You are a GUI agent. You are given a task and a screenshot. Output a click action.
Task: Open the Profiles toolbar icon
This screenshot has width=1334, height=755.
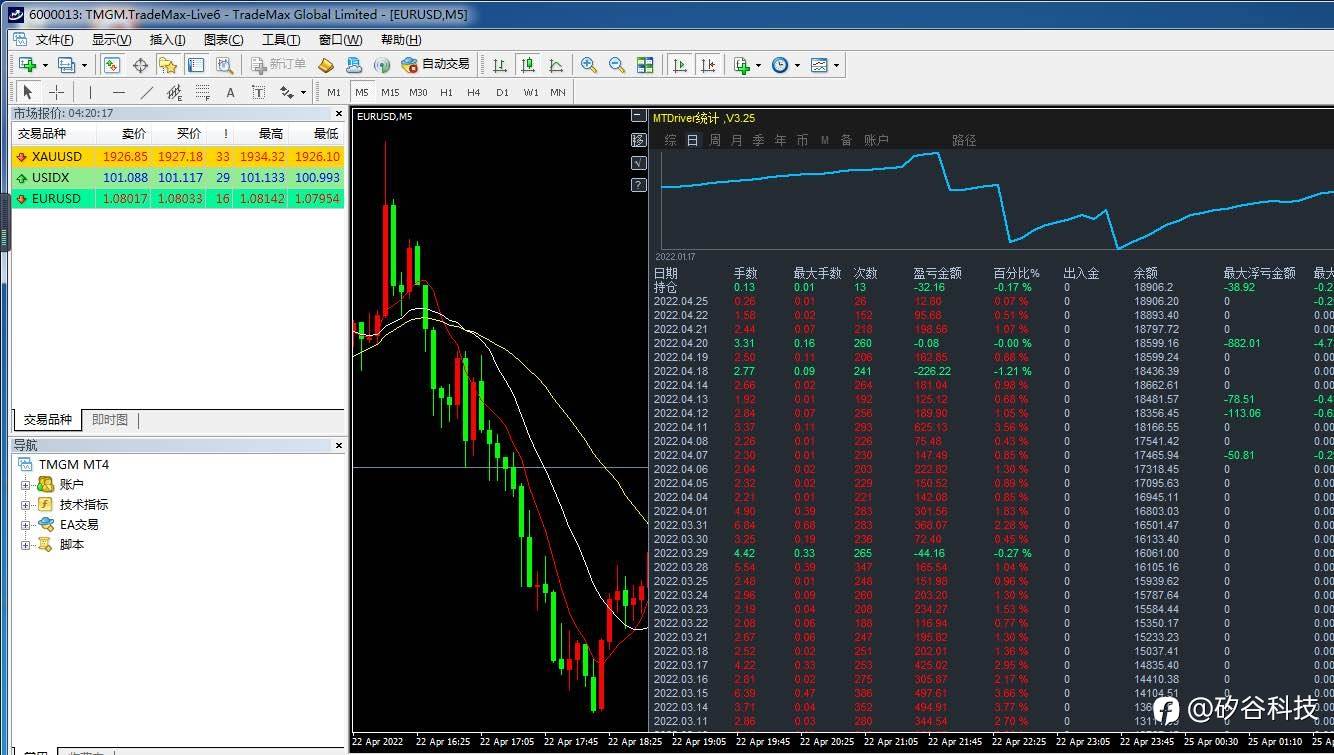click(x=66, y=65)
